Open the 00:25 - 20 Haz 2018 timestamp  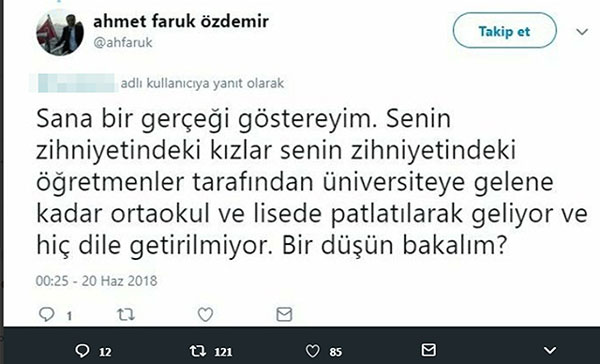click(x=96, y=281)
